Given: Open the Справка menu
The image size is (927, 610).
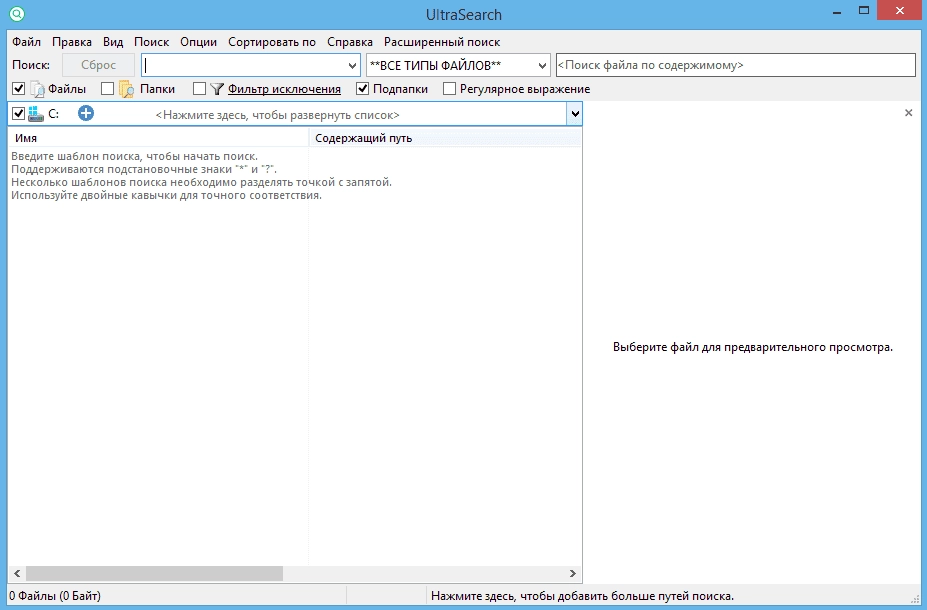Looking at the screenshot, I should (x=350, y=42).
